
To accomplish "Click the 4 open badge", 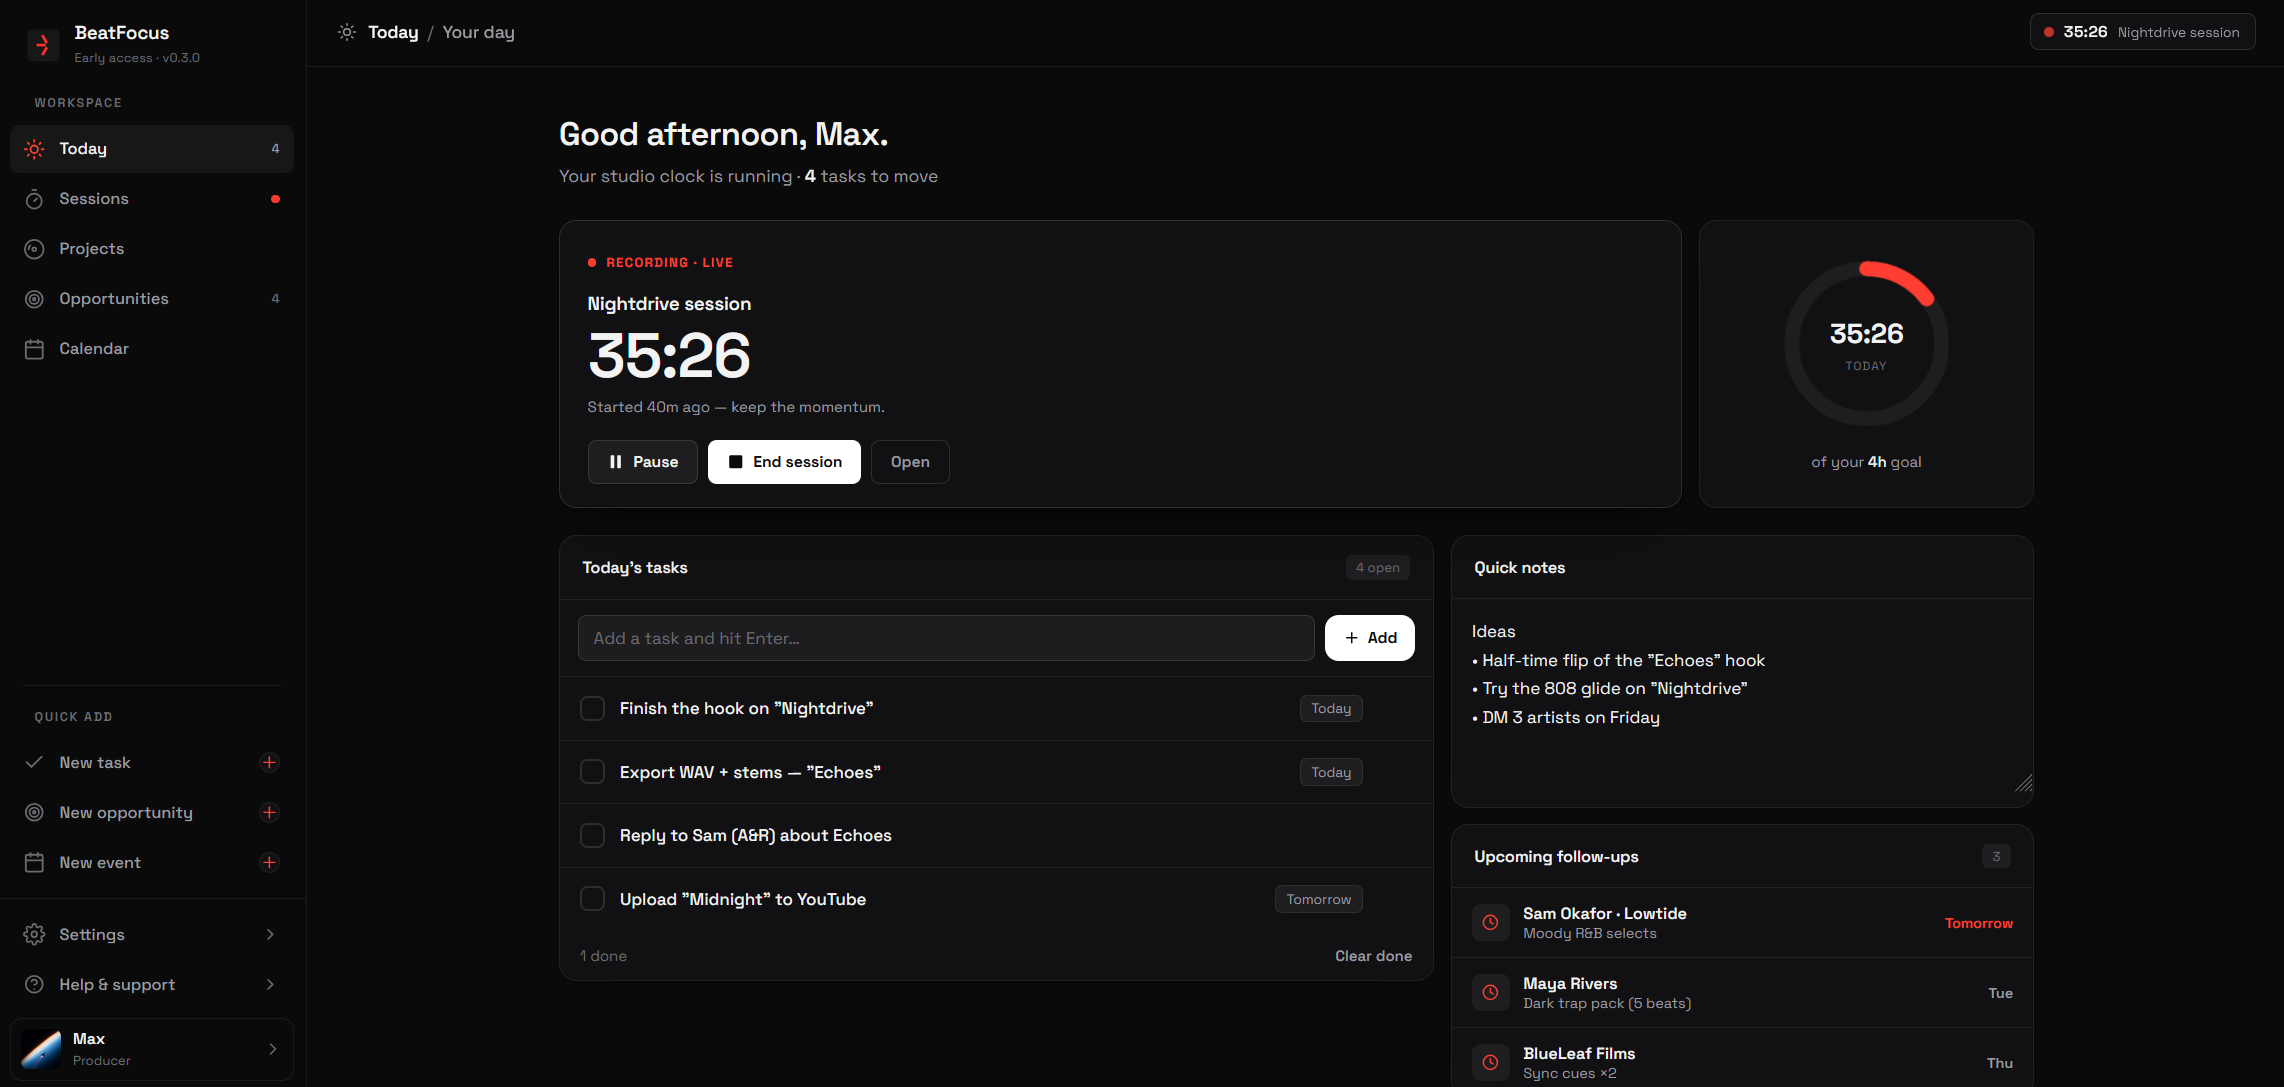I will click(1378, 568).
